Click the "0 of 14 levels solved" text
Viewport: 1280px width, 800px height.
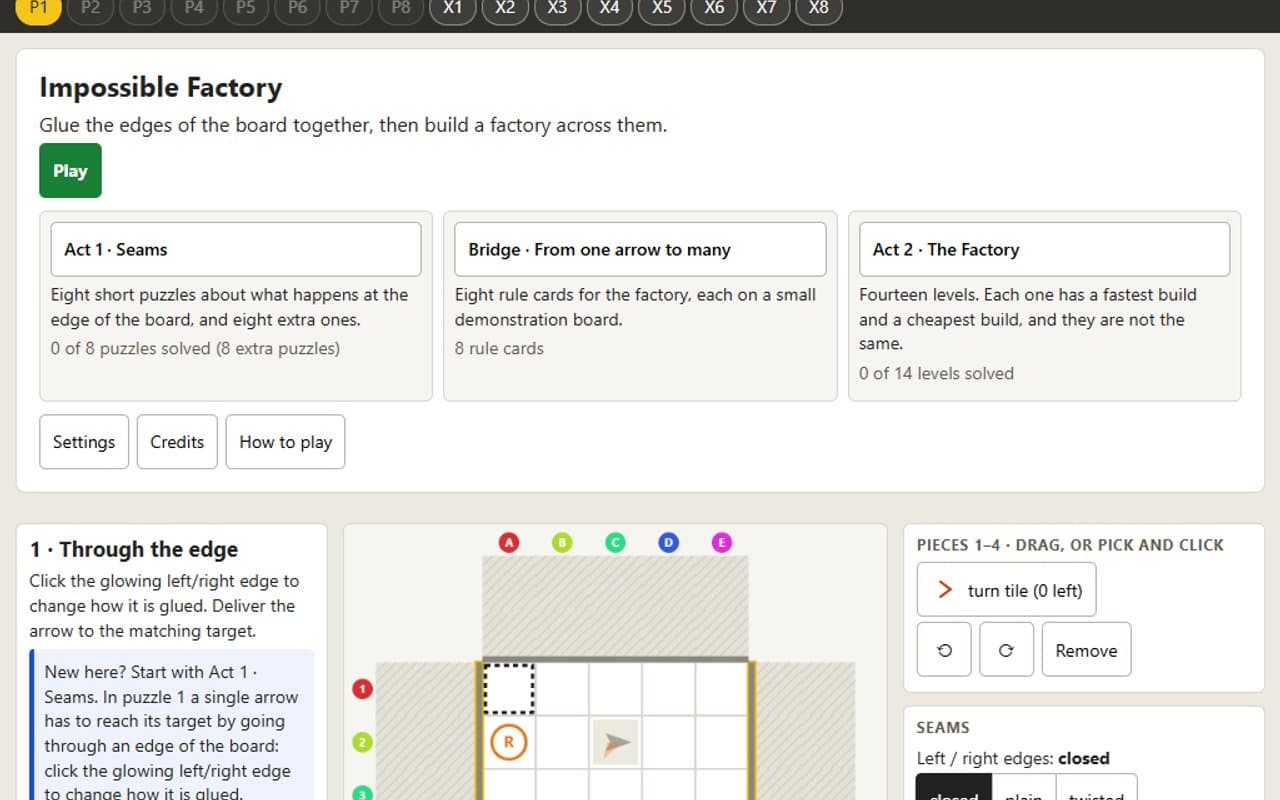(936, 373)
